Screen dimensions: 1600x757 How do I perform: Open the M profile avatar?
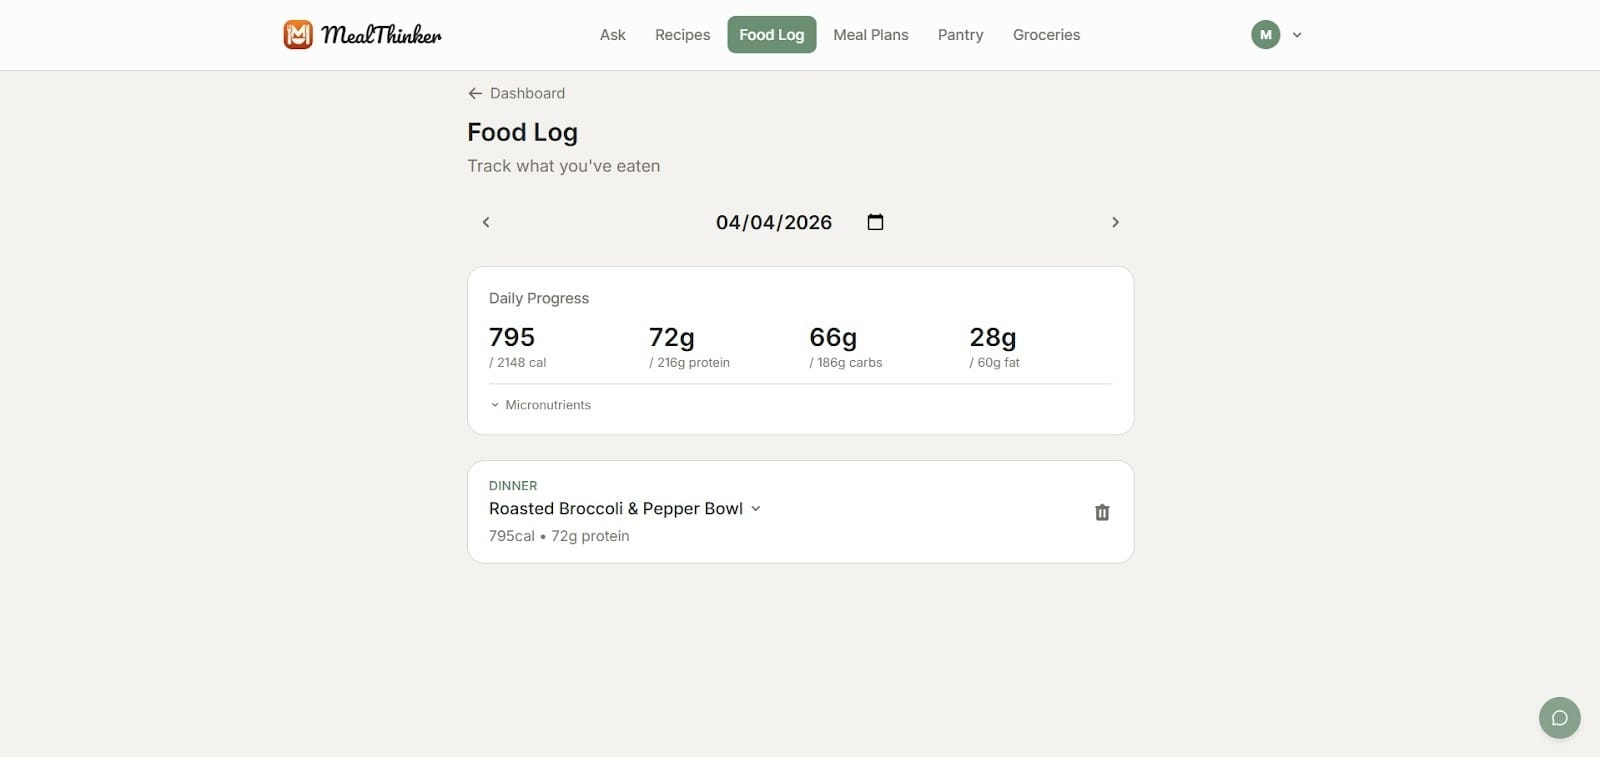(1265, 34)
